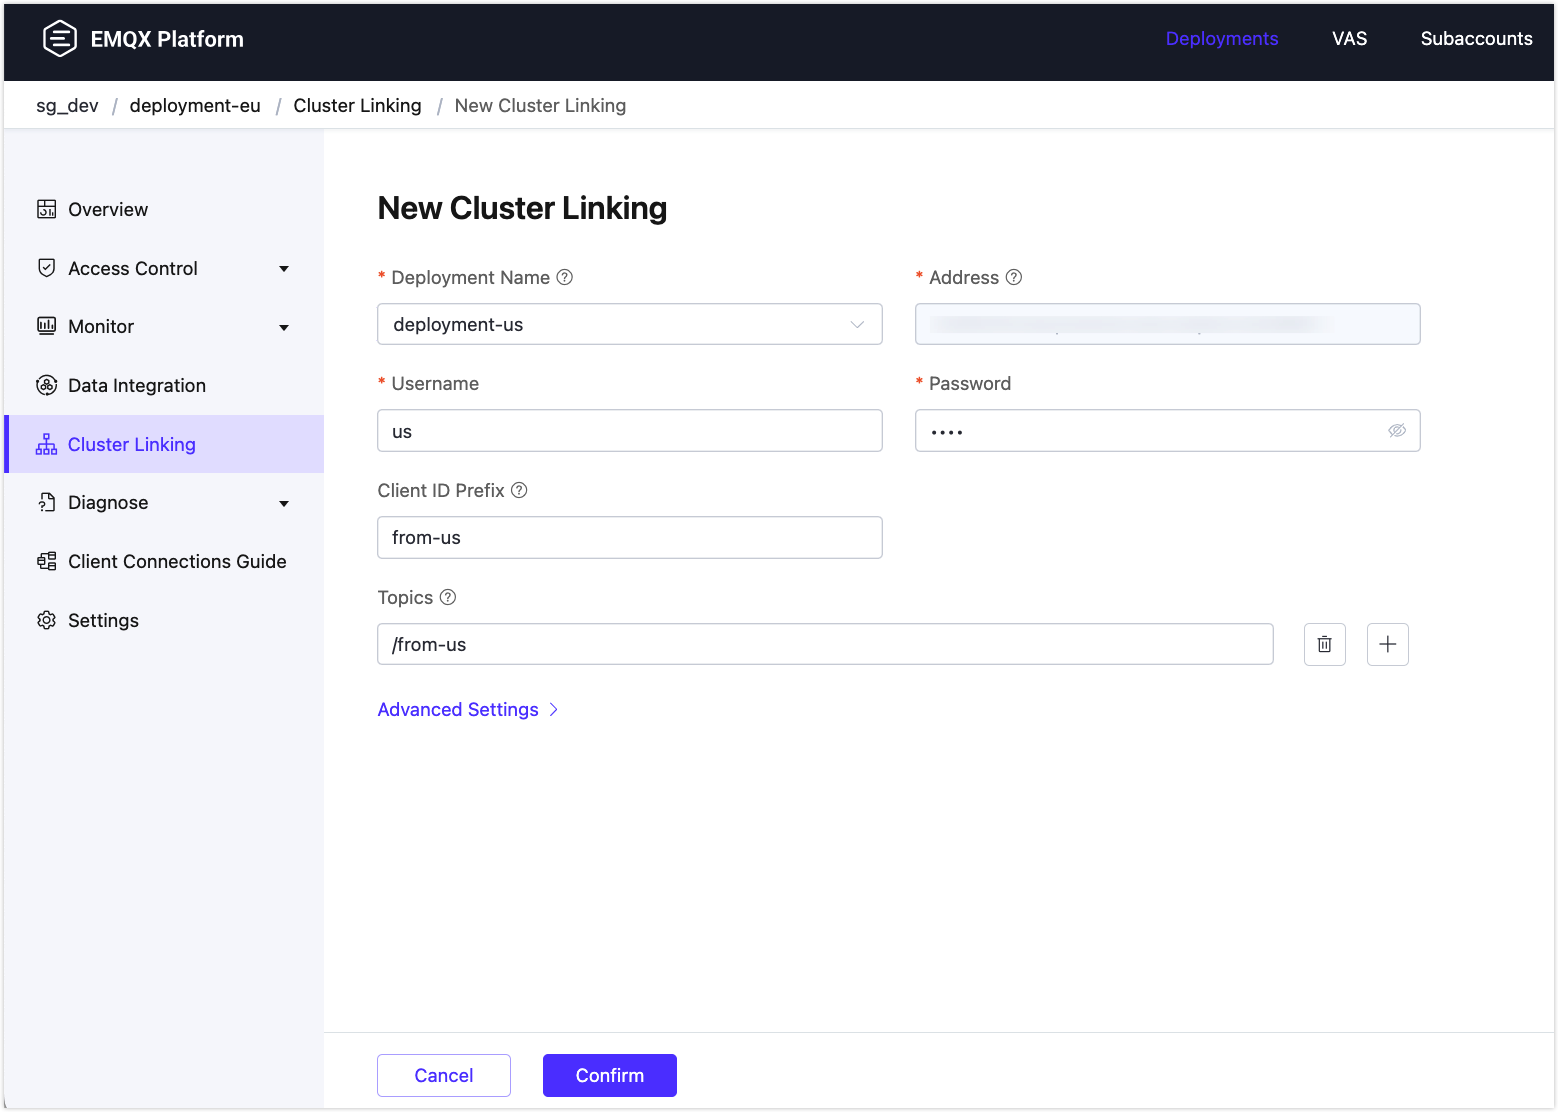Open VAS in top navigation
The image size is (1558, 1112).
click(x=1349, y=39)
